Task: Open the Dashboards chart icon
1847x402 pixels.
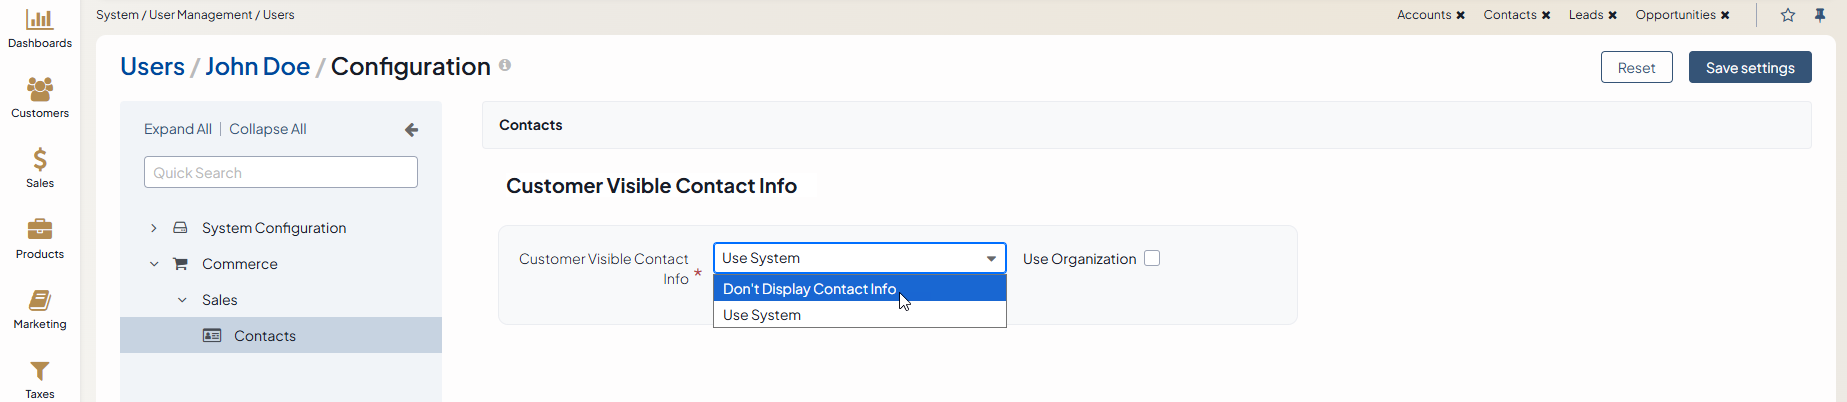Action: coord(39,20)
